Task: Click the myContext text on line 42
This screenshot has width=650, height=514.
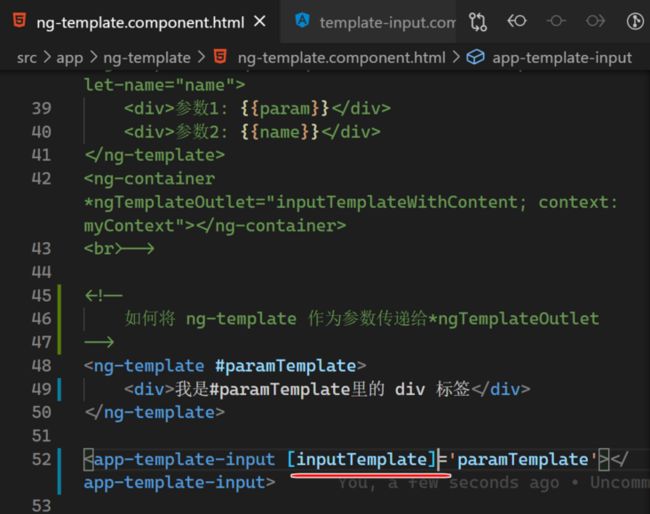Action: 129,226
